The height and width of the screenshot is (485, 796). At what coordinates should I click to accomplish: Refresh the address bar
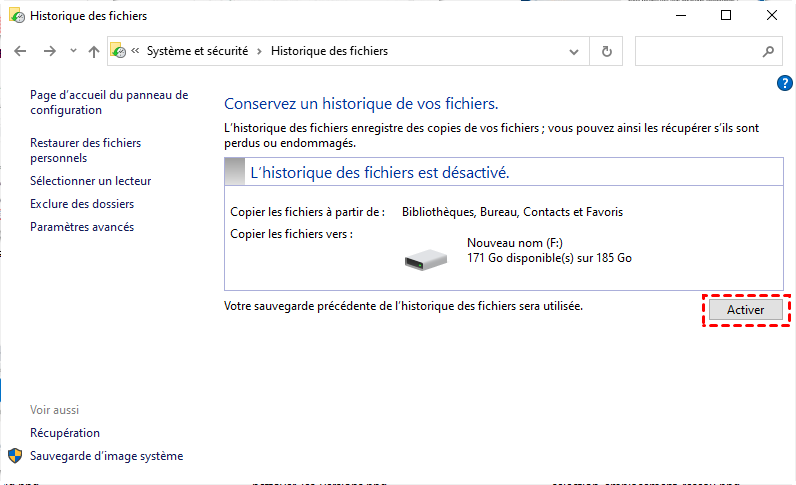point(606,51)
